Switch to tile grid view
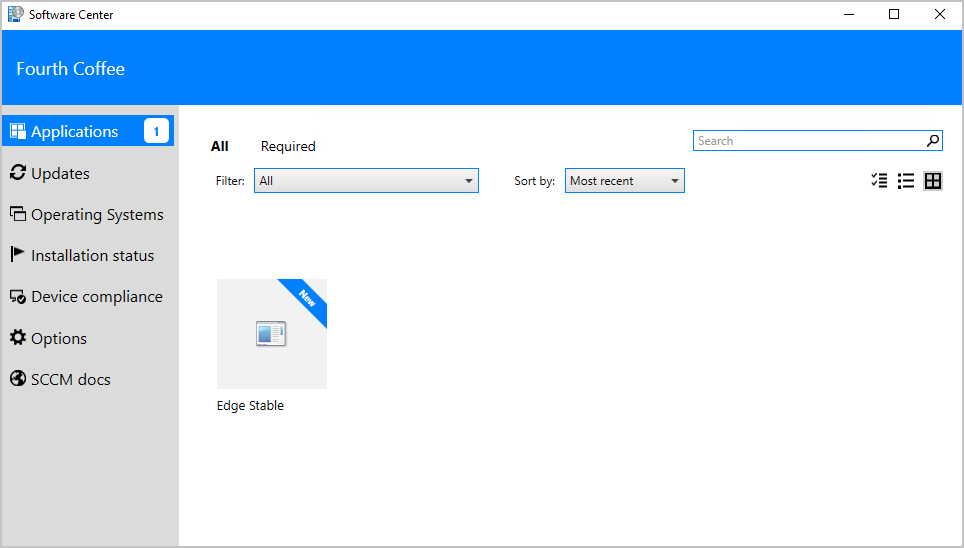Viewport: 964px width, 548px height. (x=933, y=181)
